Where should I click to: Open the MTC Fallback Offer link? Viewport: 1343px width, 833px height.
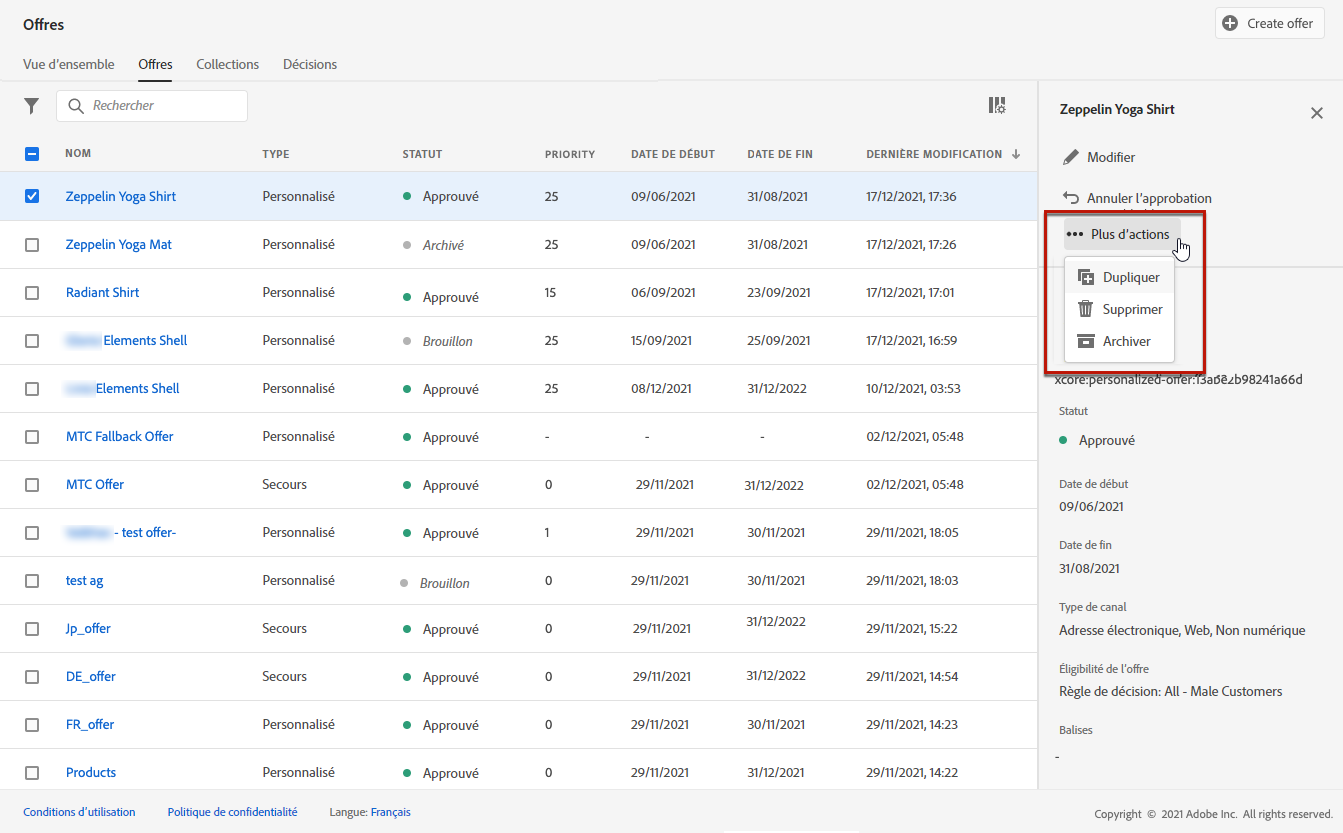coord(119,436)
